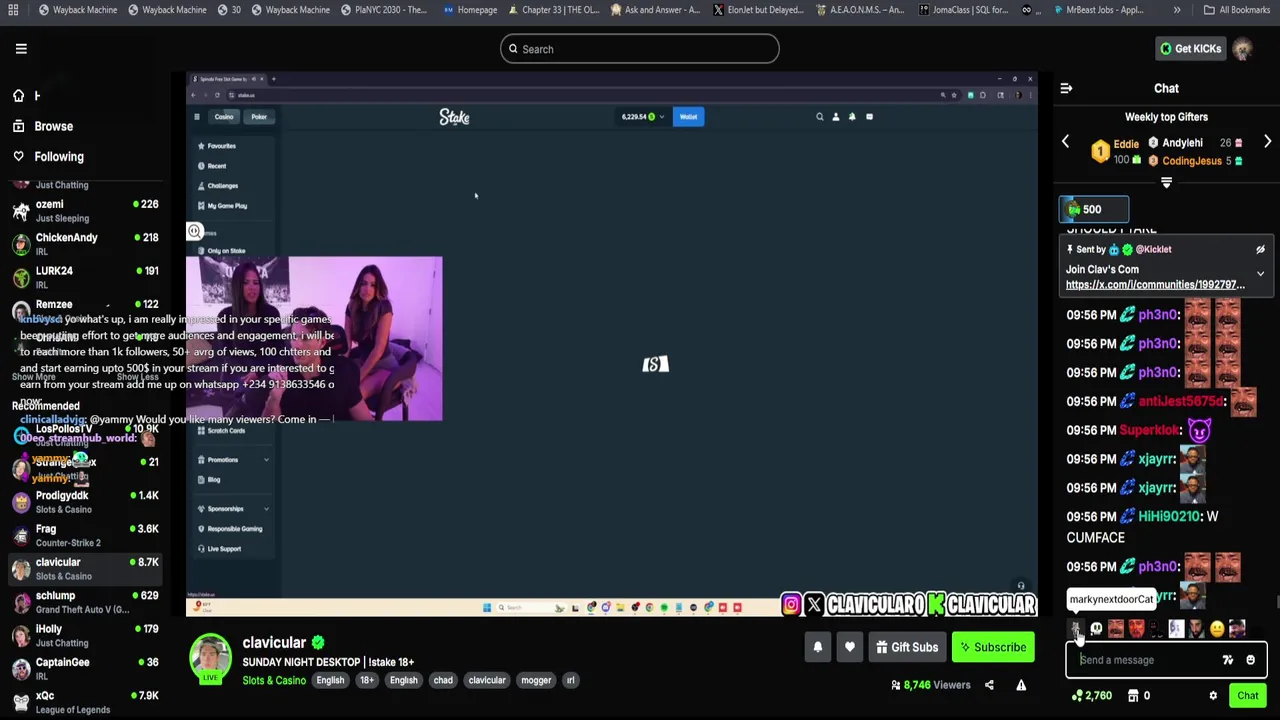
Task: Expand the browser tab overflow chevron
Action: pyautogui.click(x=1176, y=10)
